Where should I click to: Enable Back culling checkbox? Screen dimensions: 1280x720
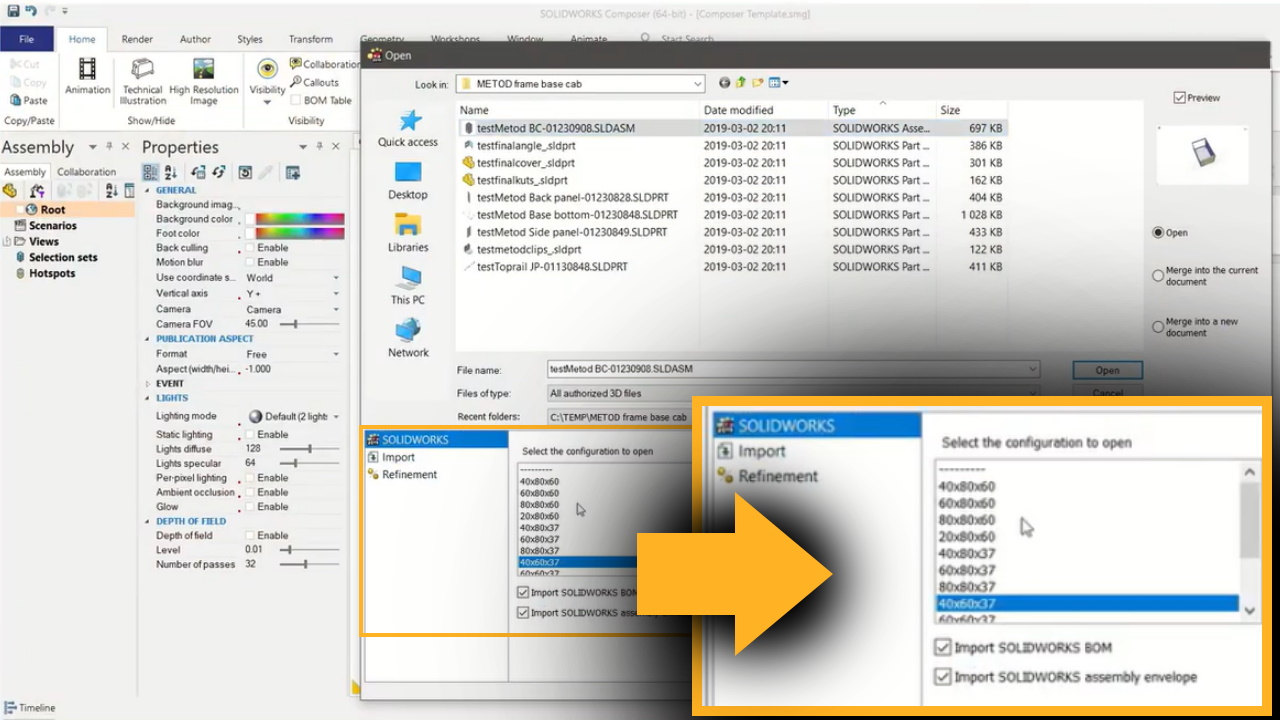point(251,248)
